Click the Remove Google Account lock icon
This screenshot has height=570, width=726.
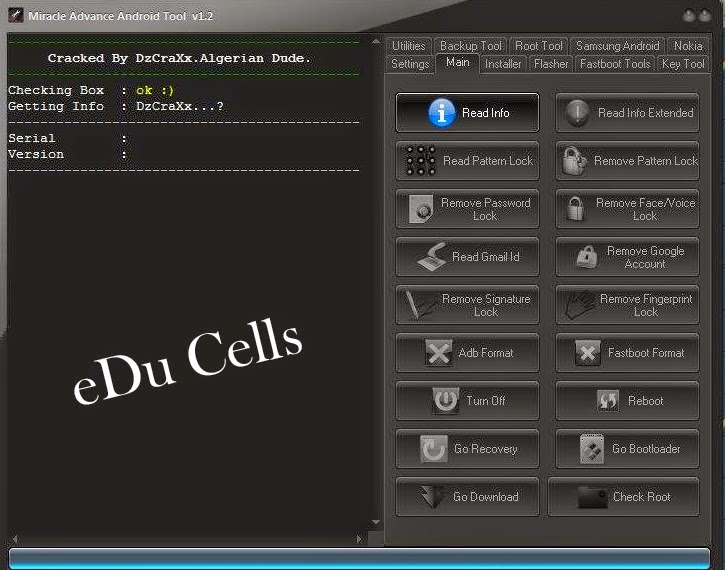(587, 257)
